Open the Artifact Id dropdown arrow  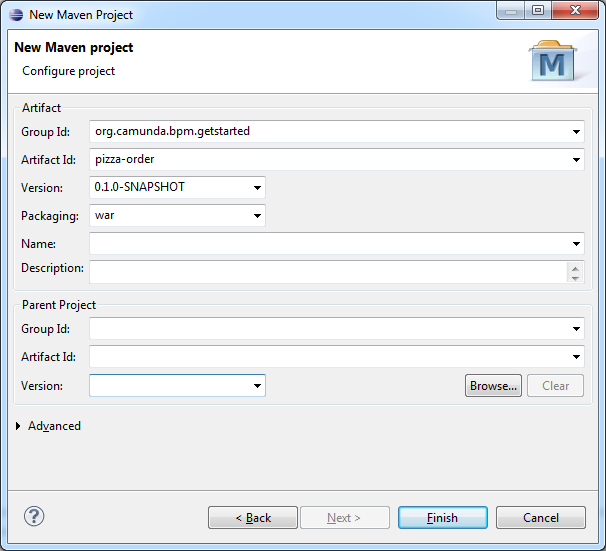577,159
